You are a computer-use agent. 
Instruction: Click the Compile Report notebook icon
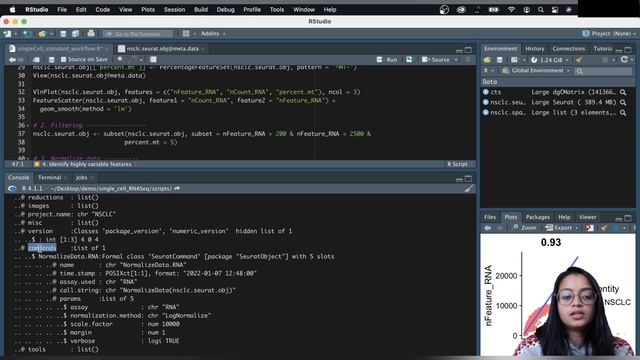tap(153, 60)
